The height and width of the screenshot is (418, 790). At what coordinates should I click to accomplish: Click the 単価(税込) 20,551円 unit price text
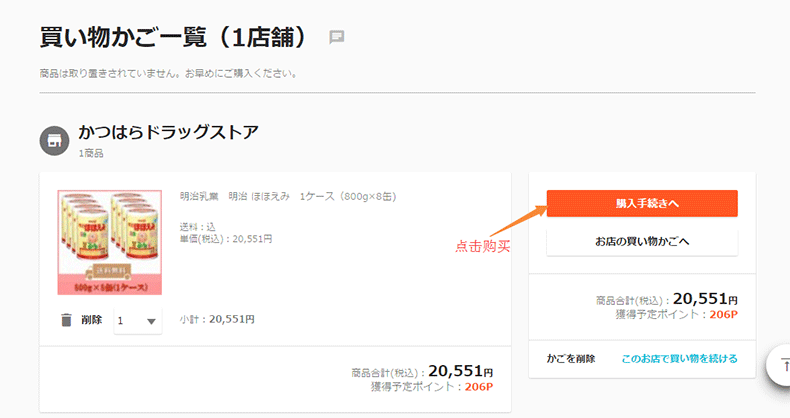coord(225,239)
